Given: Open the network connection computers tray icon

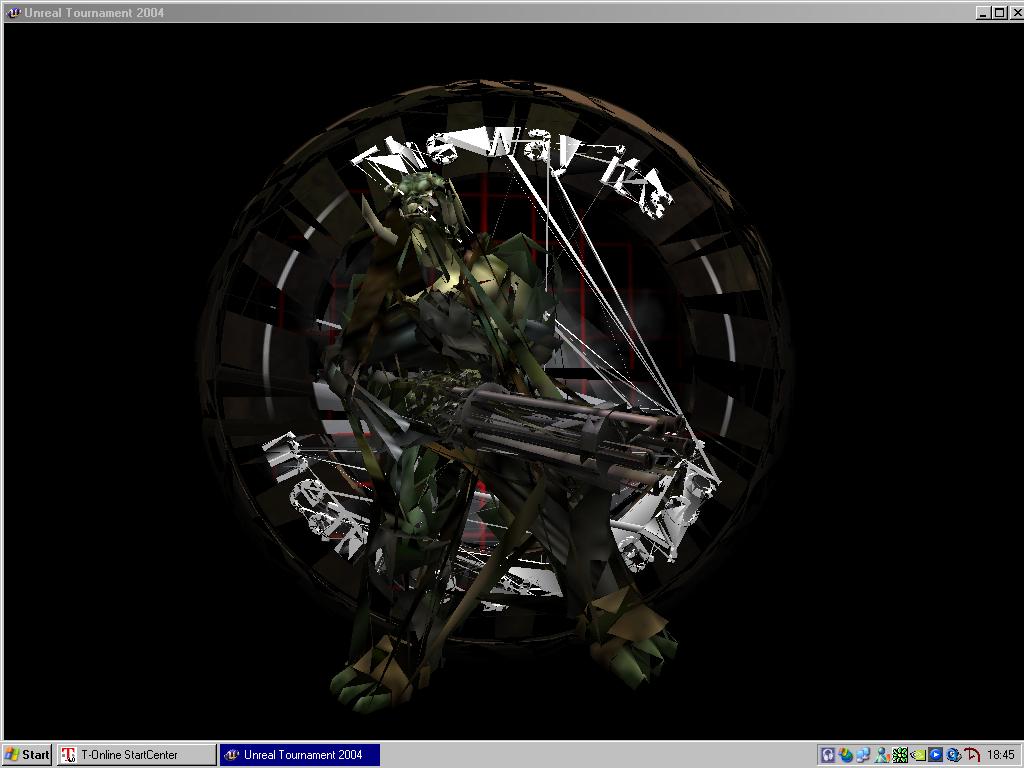Looking at the screenshot, I should (863, 755).
